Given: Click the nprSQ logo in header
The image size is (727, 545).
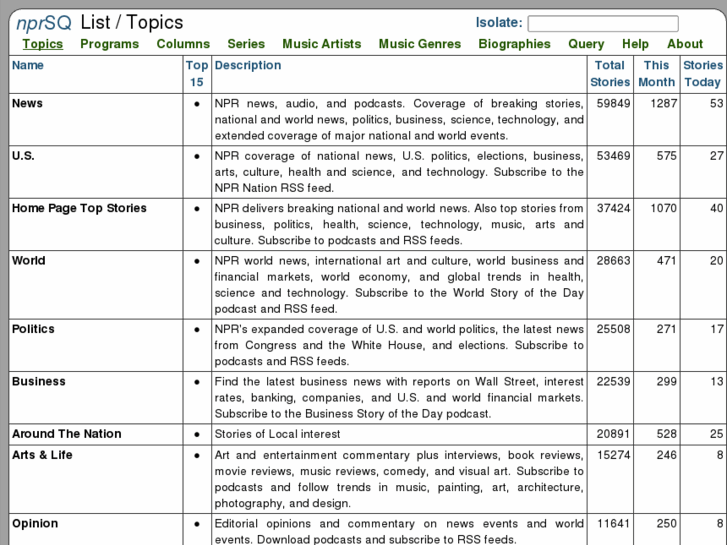Looking at the screenshot, I should click(x=44, y=22).
